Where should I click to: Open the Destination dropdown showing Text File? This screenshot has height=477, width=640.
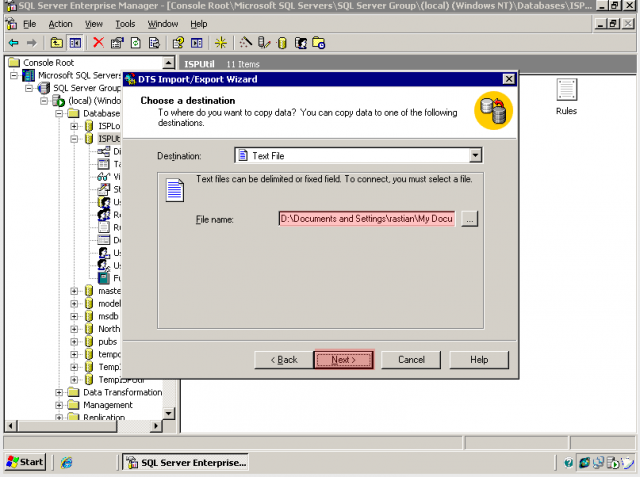(476, 155)
